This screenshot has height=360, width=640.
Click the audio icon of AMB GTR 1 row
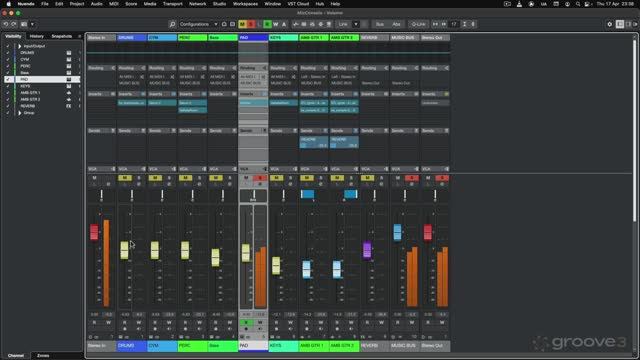tap(69, 93)
